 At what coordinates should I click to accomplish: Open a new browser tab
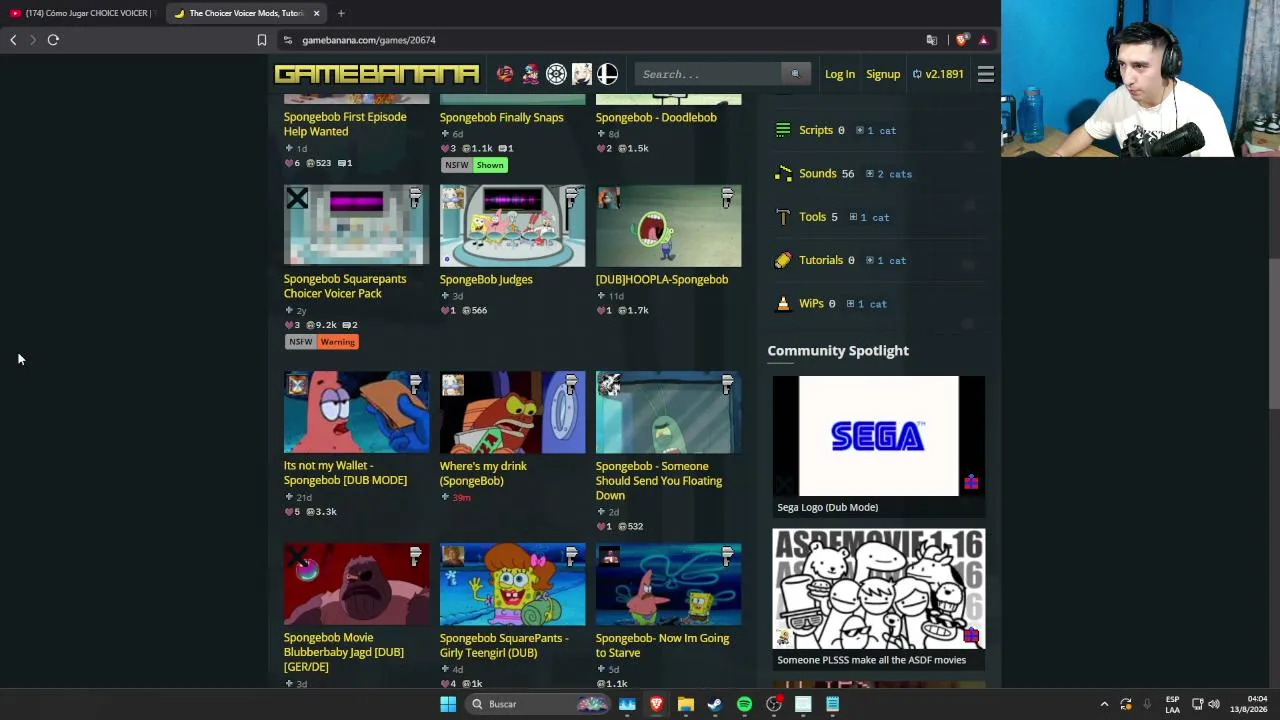(x=341, y=13)
